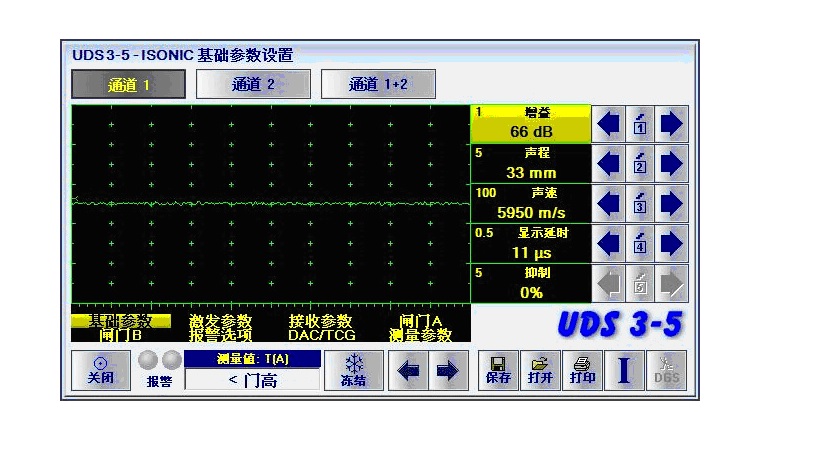Viewport: 819px width, 460px height.
Task: Select the 声程 33 mm parameter field
Action: coord(531,163)
